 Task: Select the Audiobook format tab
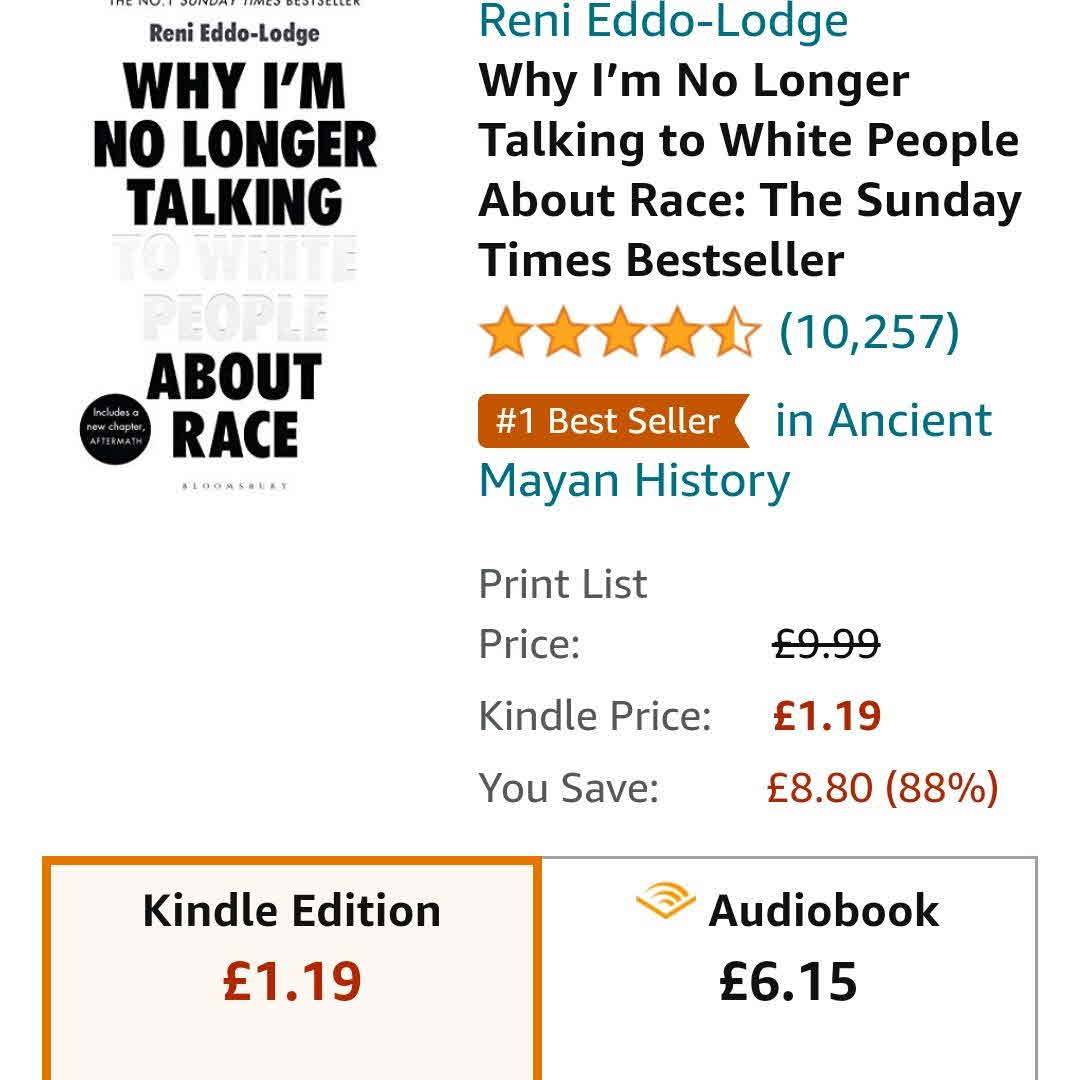[788, 950]
